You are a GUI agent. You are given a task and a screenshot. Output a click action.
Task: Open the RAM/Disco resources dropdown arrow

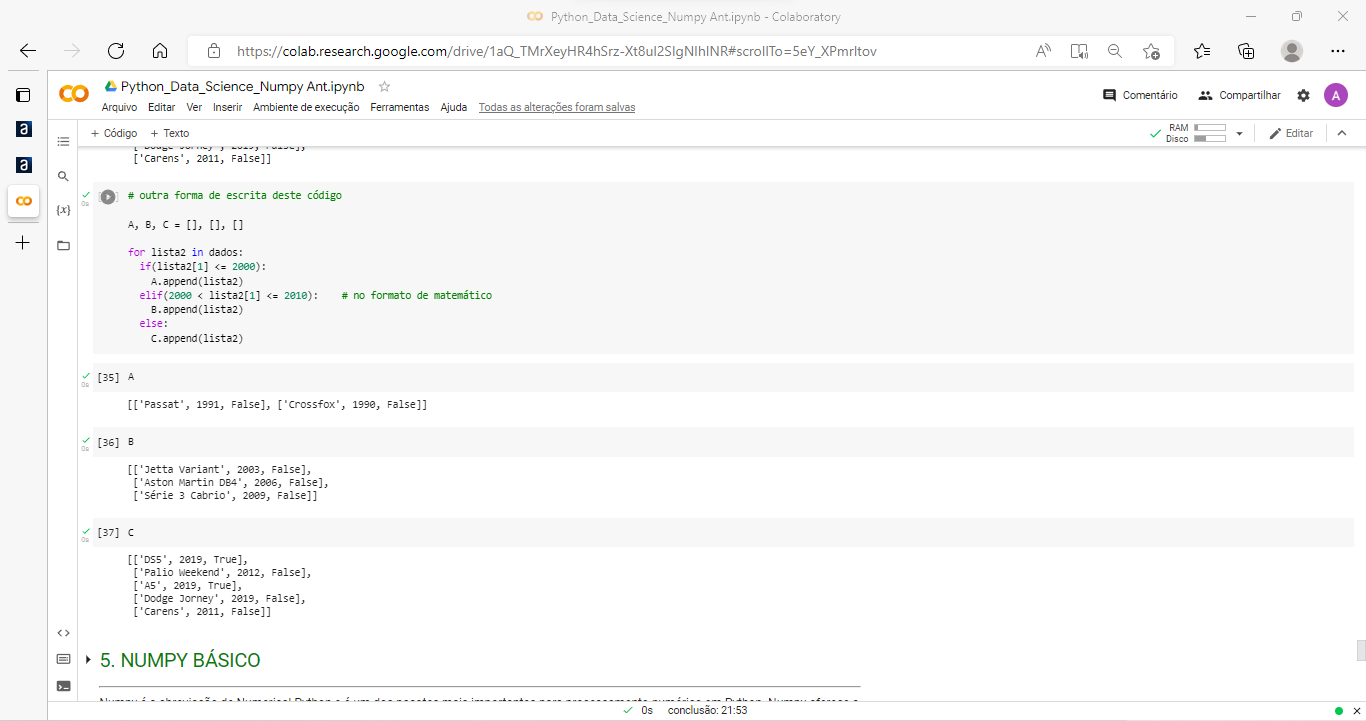coord(1239,133)
